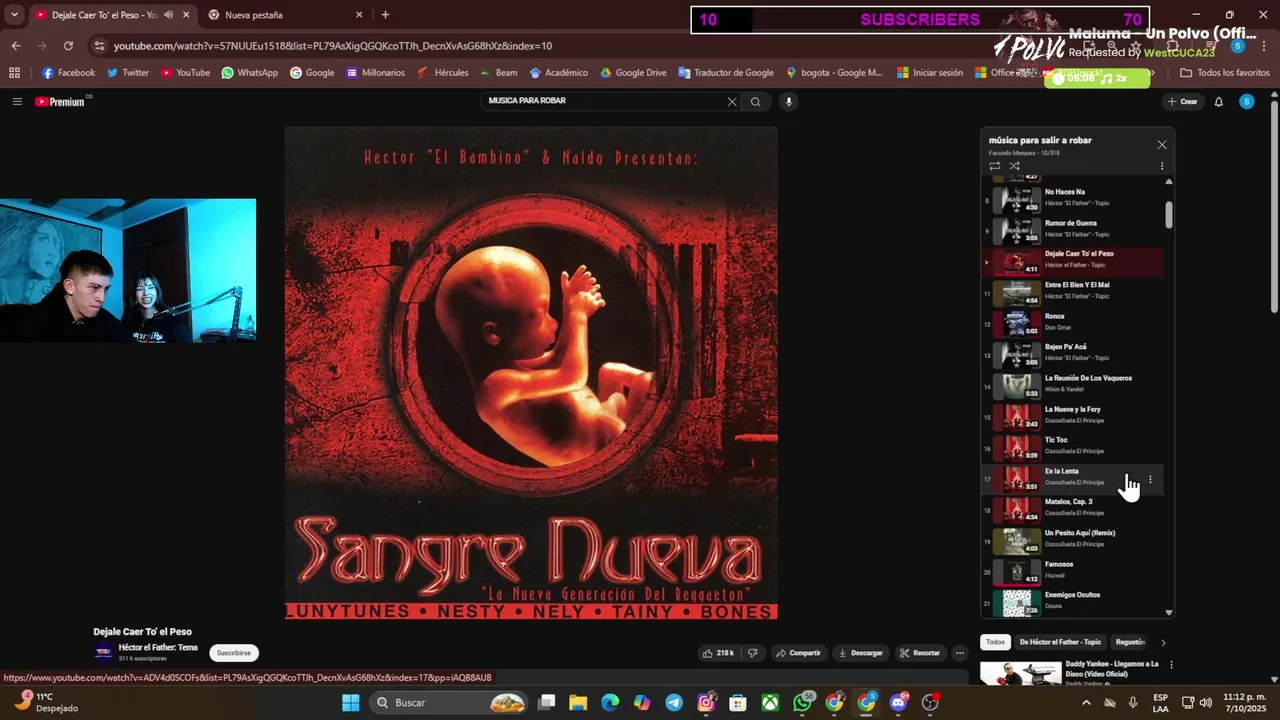Switch to Nueva pestaña browser tab
Screen dimensions: 1280x720
[285, 15]
